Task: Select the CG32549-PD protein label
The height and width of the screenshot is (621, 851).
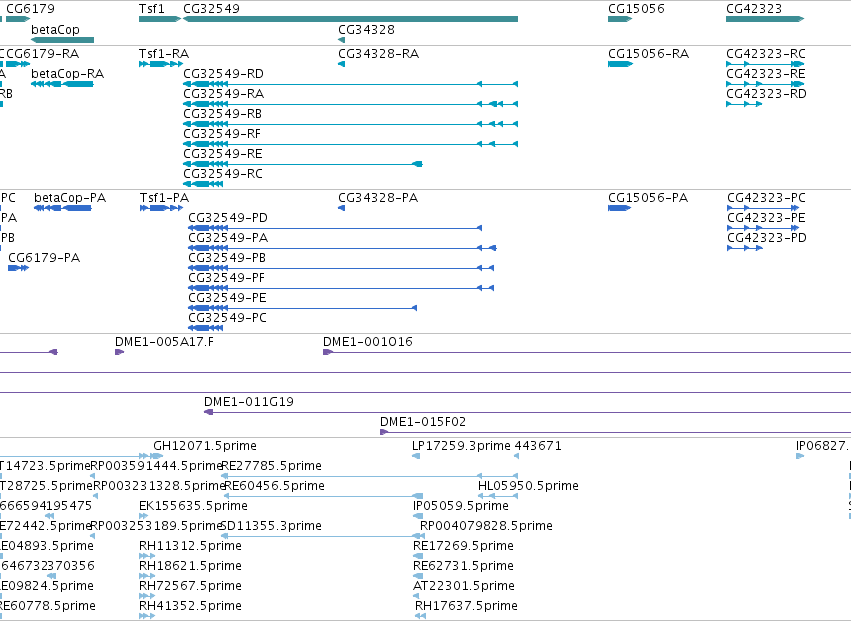Action: coord(228,218)
